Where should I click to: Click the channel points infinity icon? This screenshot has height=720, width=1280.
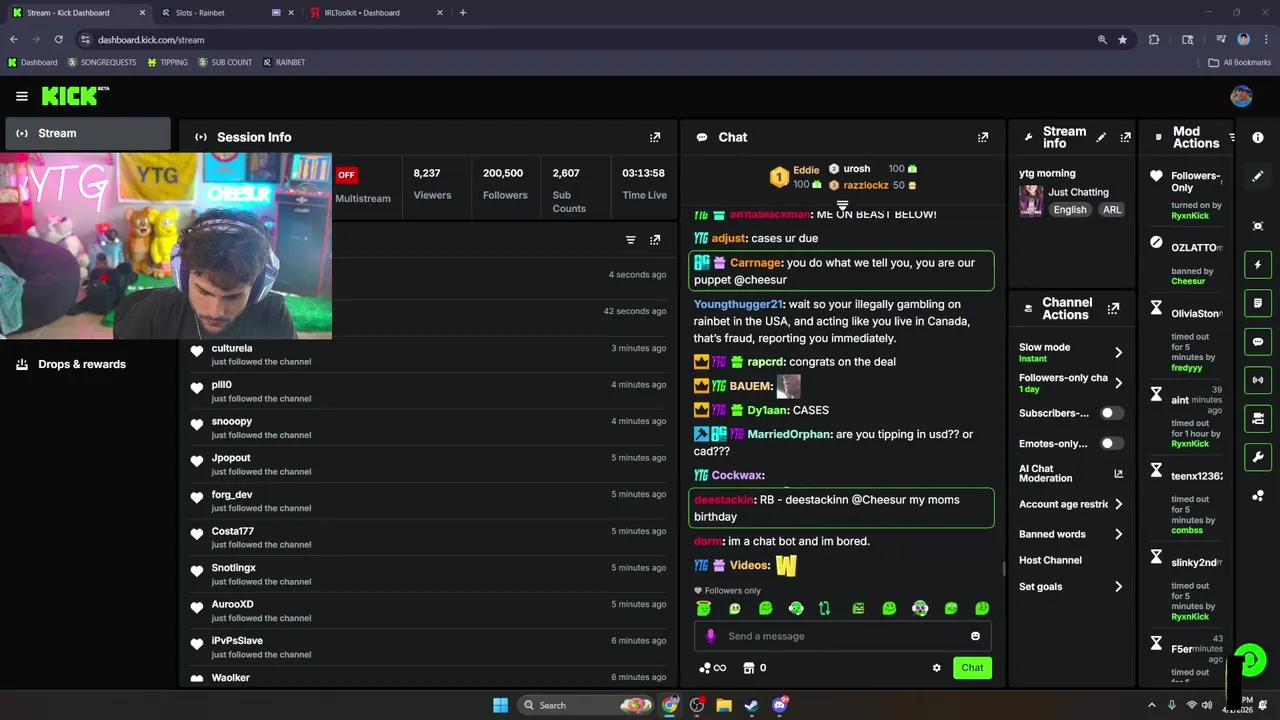pos(712,668)
